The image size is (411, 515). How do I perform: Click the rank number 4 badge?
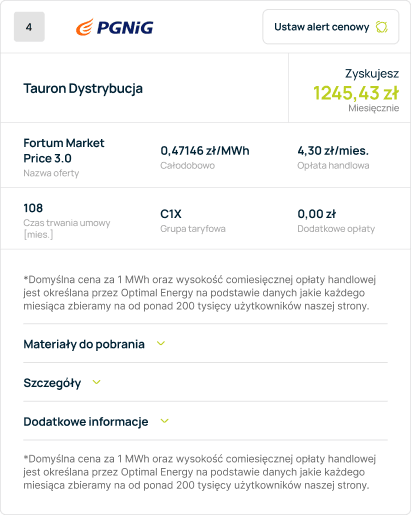(29, 27)
